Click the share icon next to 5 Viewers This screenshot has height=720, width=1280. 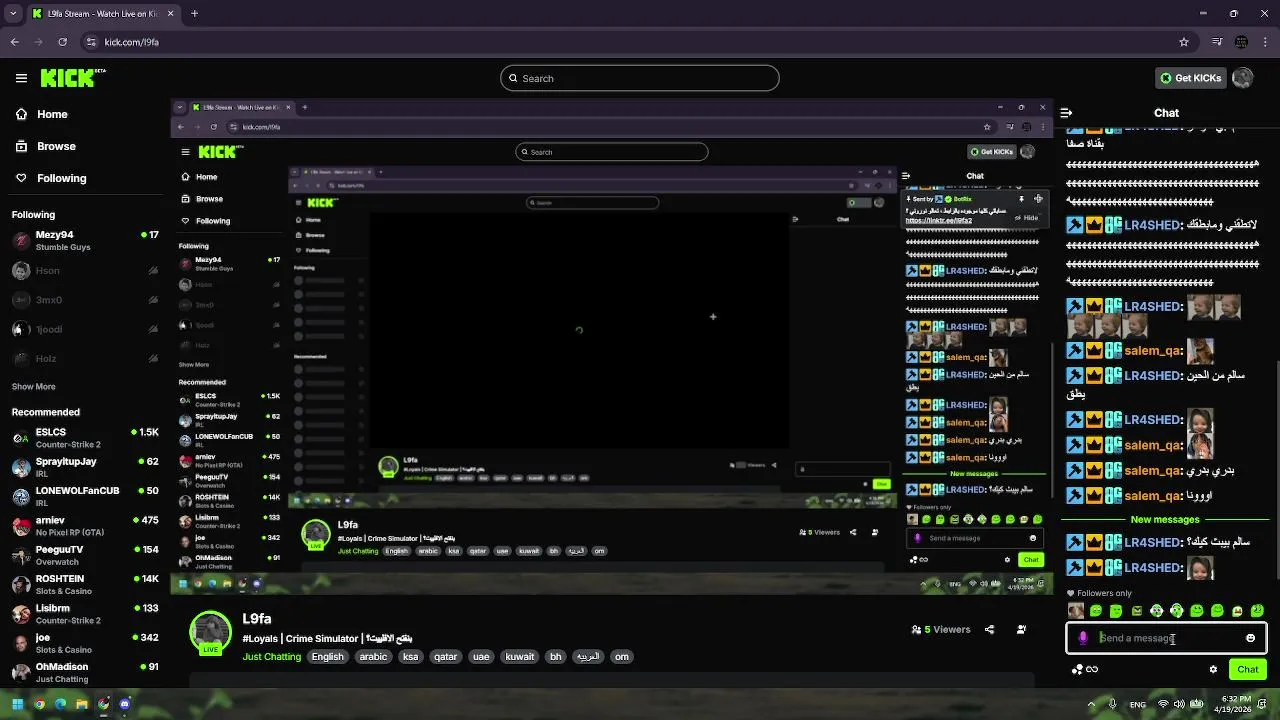[x=989, y=630]
